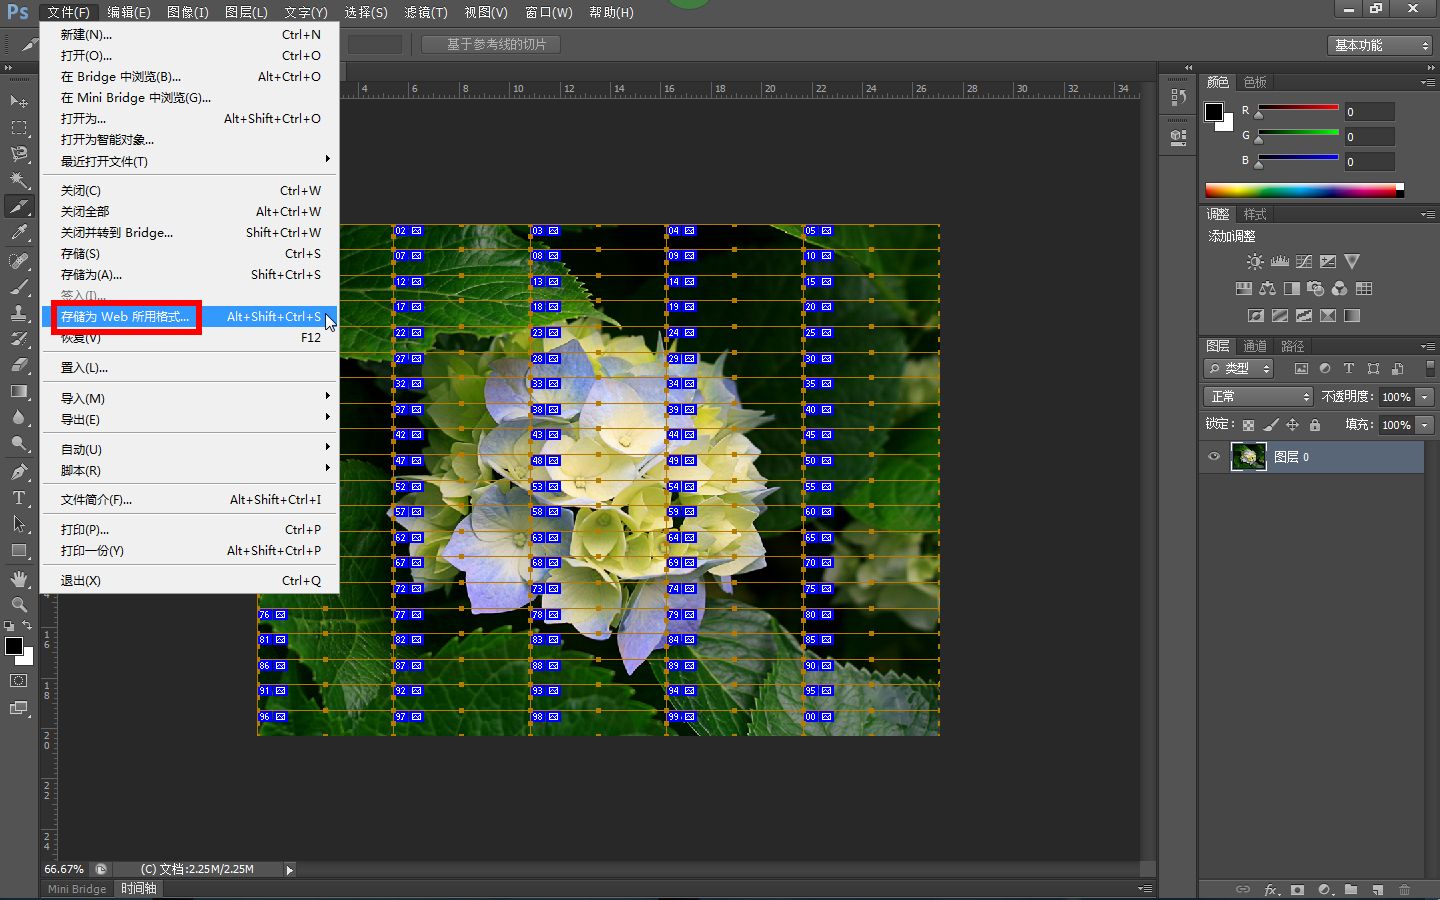This screenshot has width=1440, height=900.
Task: Click the 图层 0 thumbnail
Action: pyautogui.click(x=1248, y=457)
